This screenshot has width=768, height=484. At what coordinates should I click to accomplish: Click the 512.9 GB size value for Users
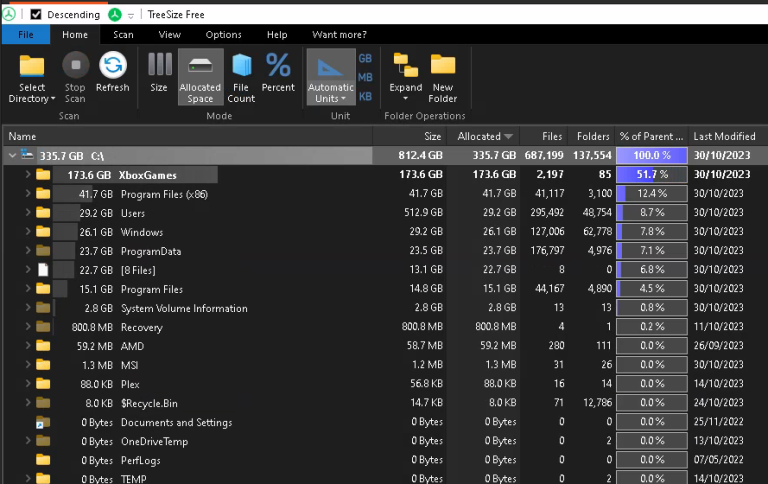click(423, 213)
